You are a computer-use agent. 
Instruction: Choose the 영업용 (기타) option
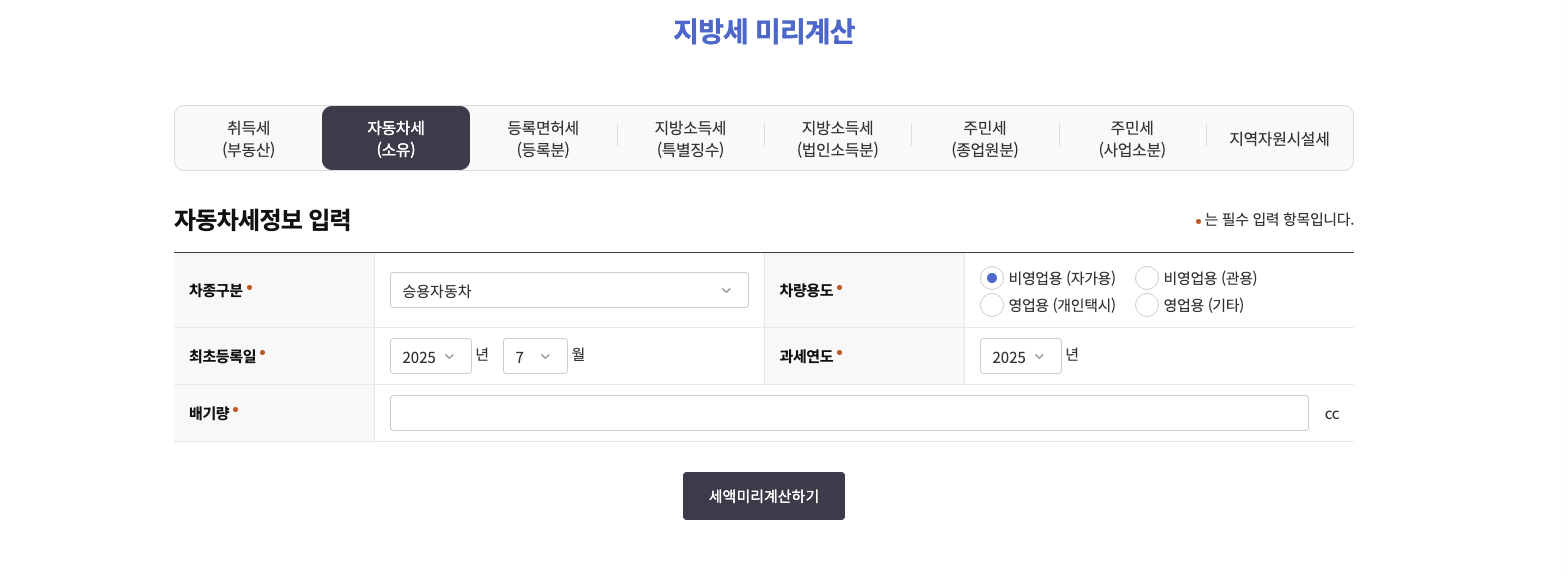pos(1147,305)
